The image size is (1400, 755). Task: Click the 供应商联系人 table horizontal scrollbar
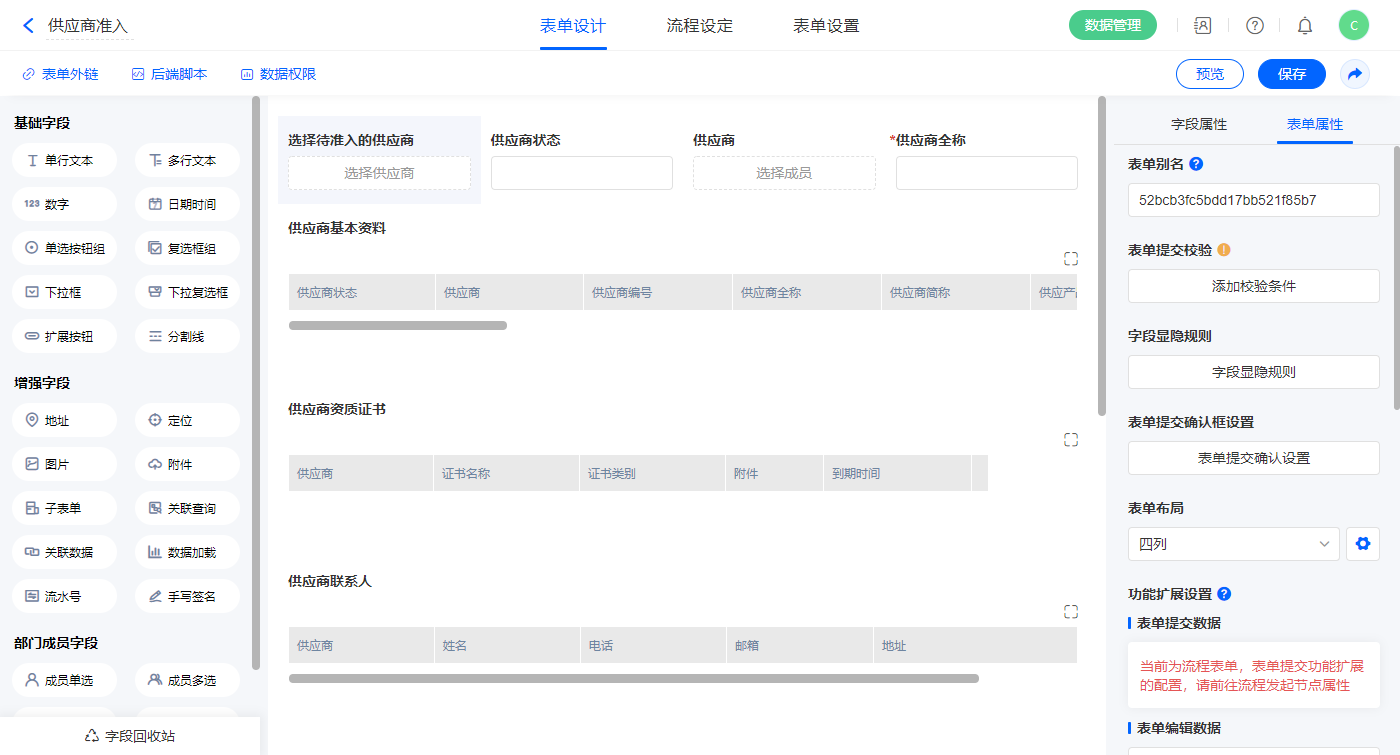(x=633, y=679)
